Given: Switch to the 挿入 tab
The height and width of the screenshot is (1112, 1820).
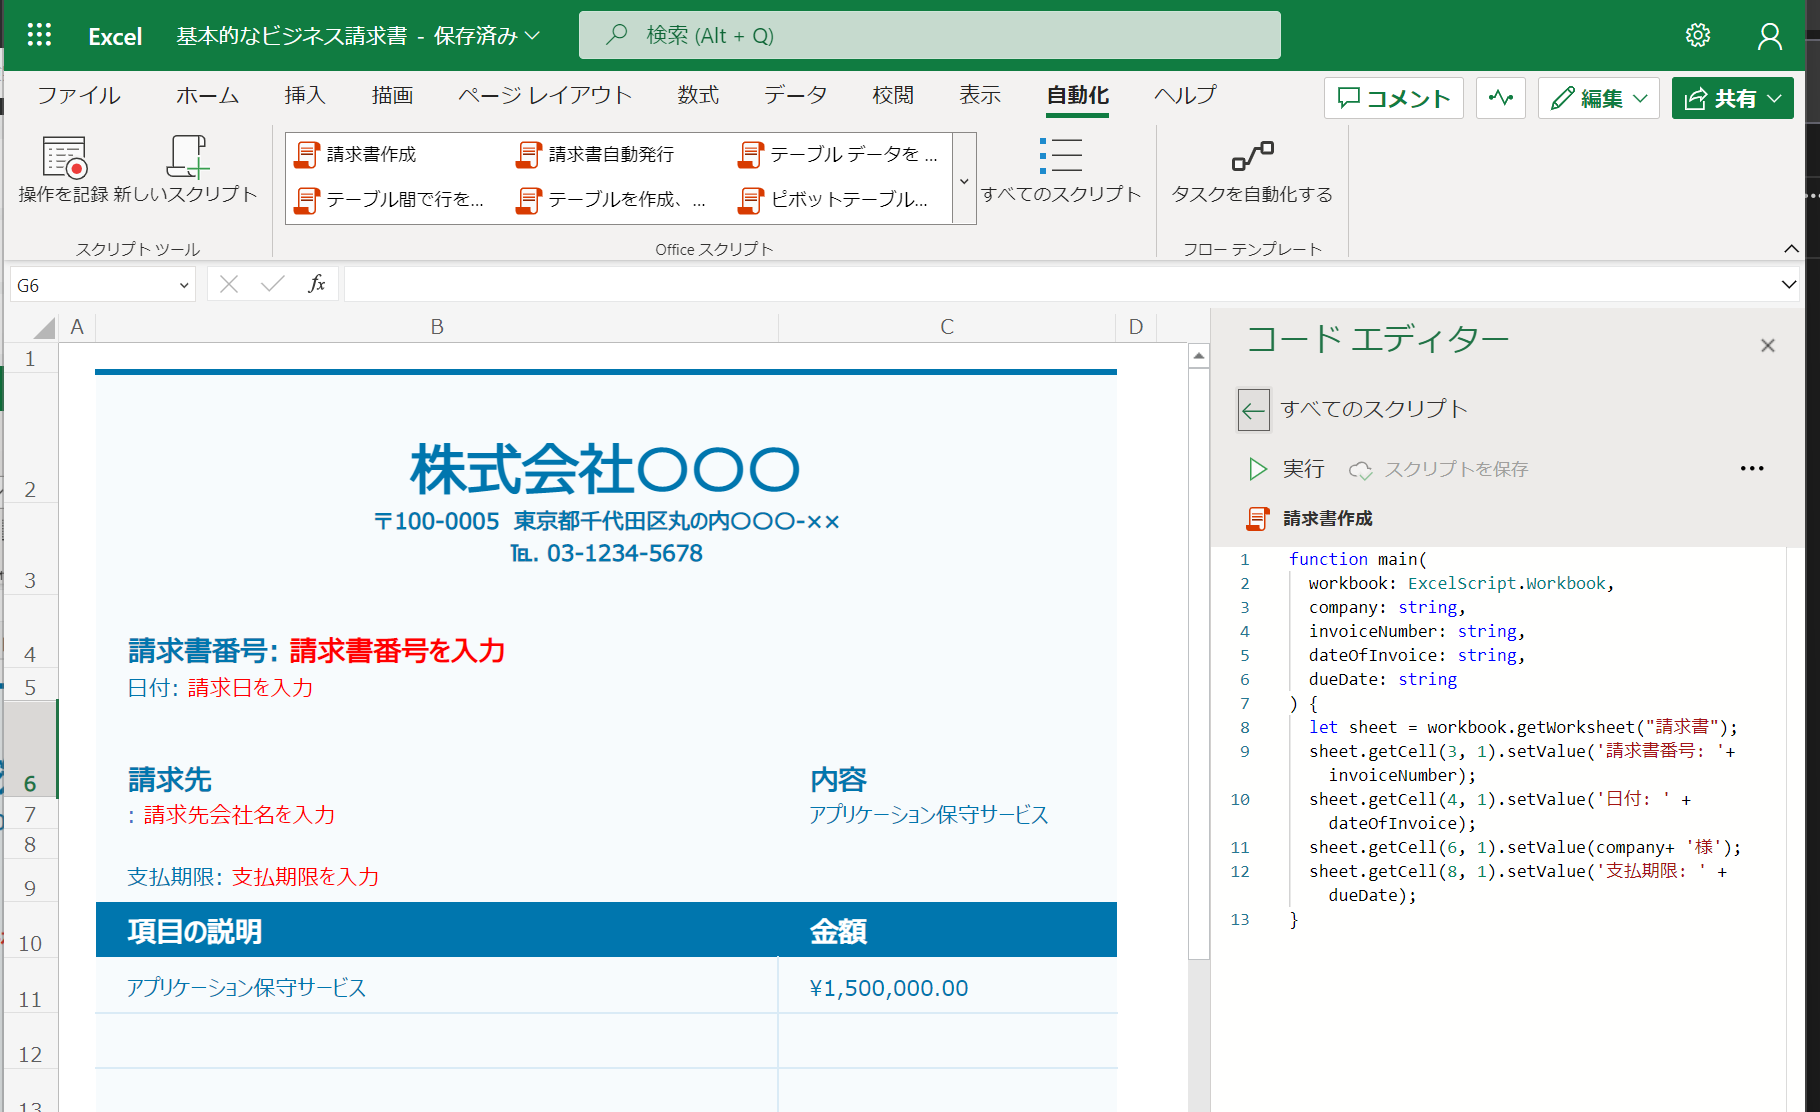Looking at the screenshot, I should coord(304,95).
